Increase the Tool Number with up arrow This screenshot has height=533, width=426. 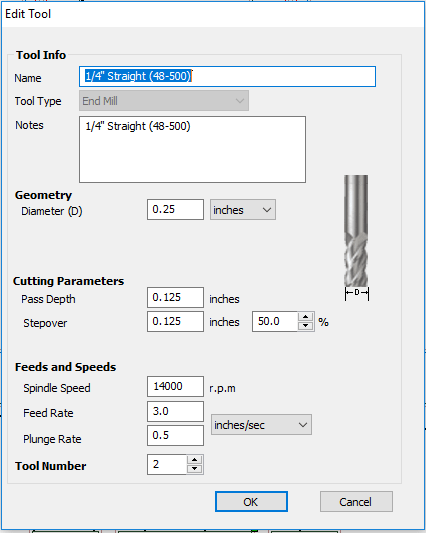[x=194, y=460]
